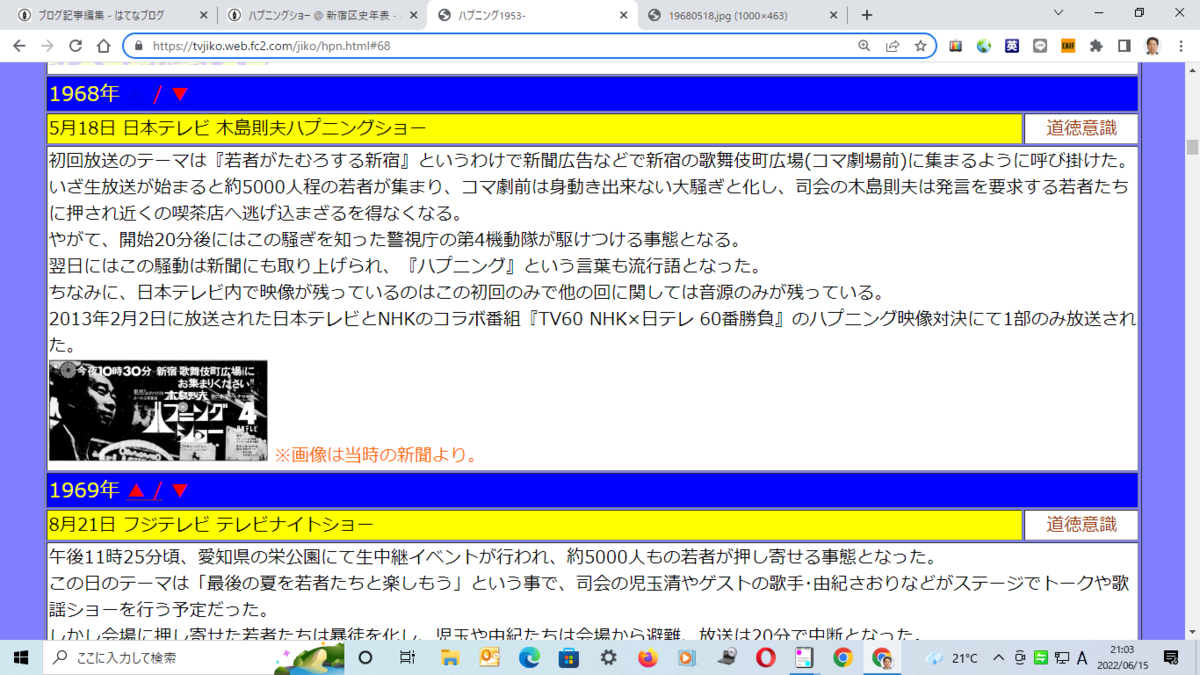Switch to the Chrome taskbar icon

843,657
